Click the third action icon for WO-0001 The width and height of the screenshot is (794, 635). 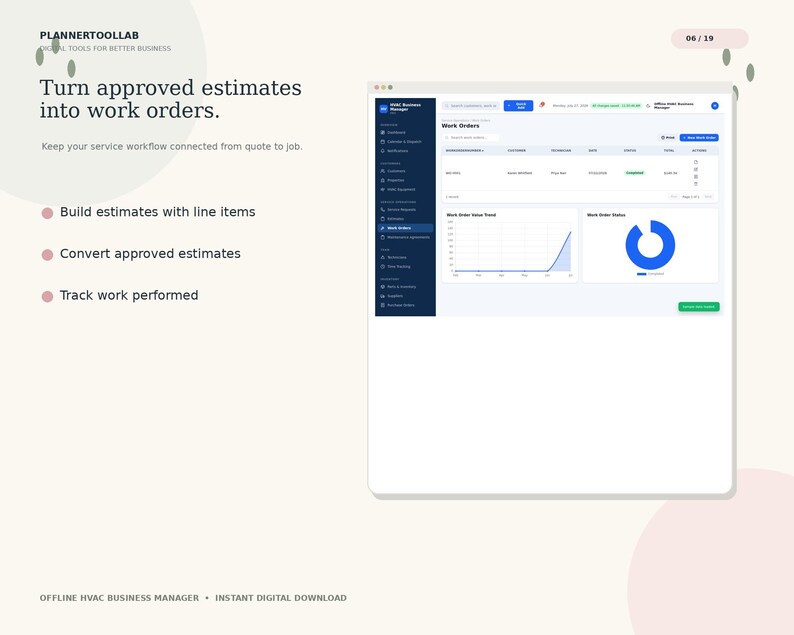pos(696,177)
